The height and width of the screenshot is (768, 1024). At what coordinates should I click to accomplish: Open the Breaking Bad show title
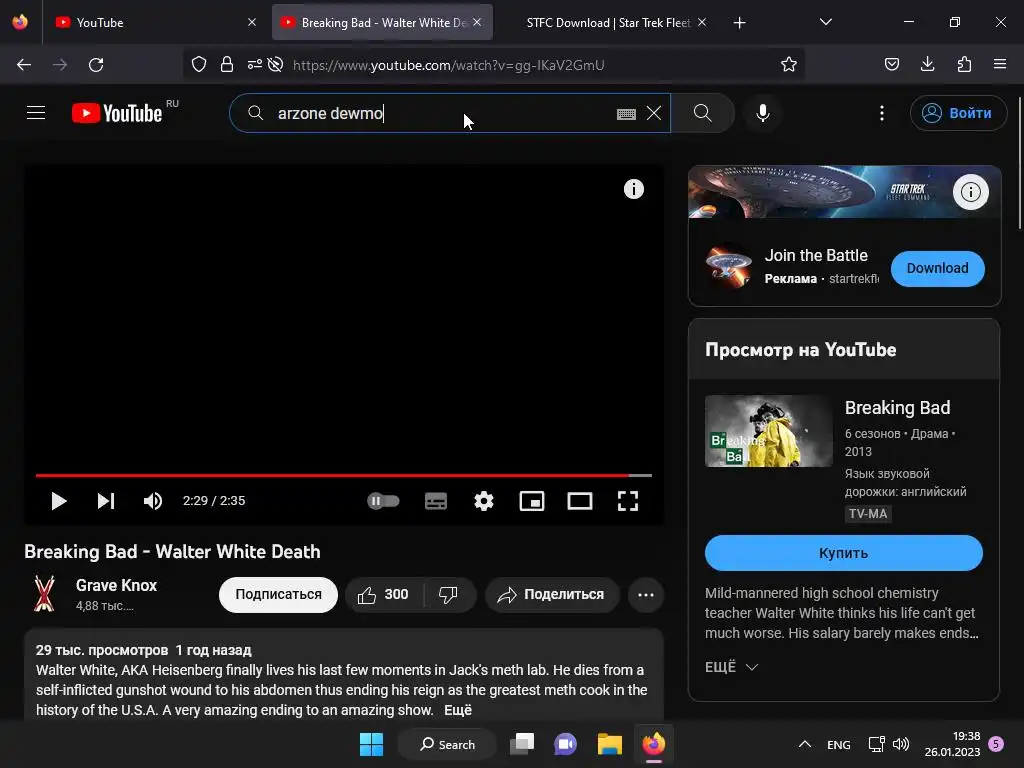coord(897,408)
